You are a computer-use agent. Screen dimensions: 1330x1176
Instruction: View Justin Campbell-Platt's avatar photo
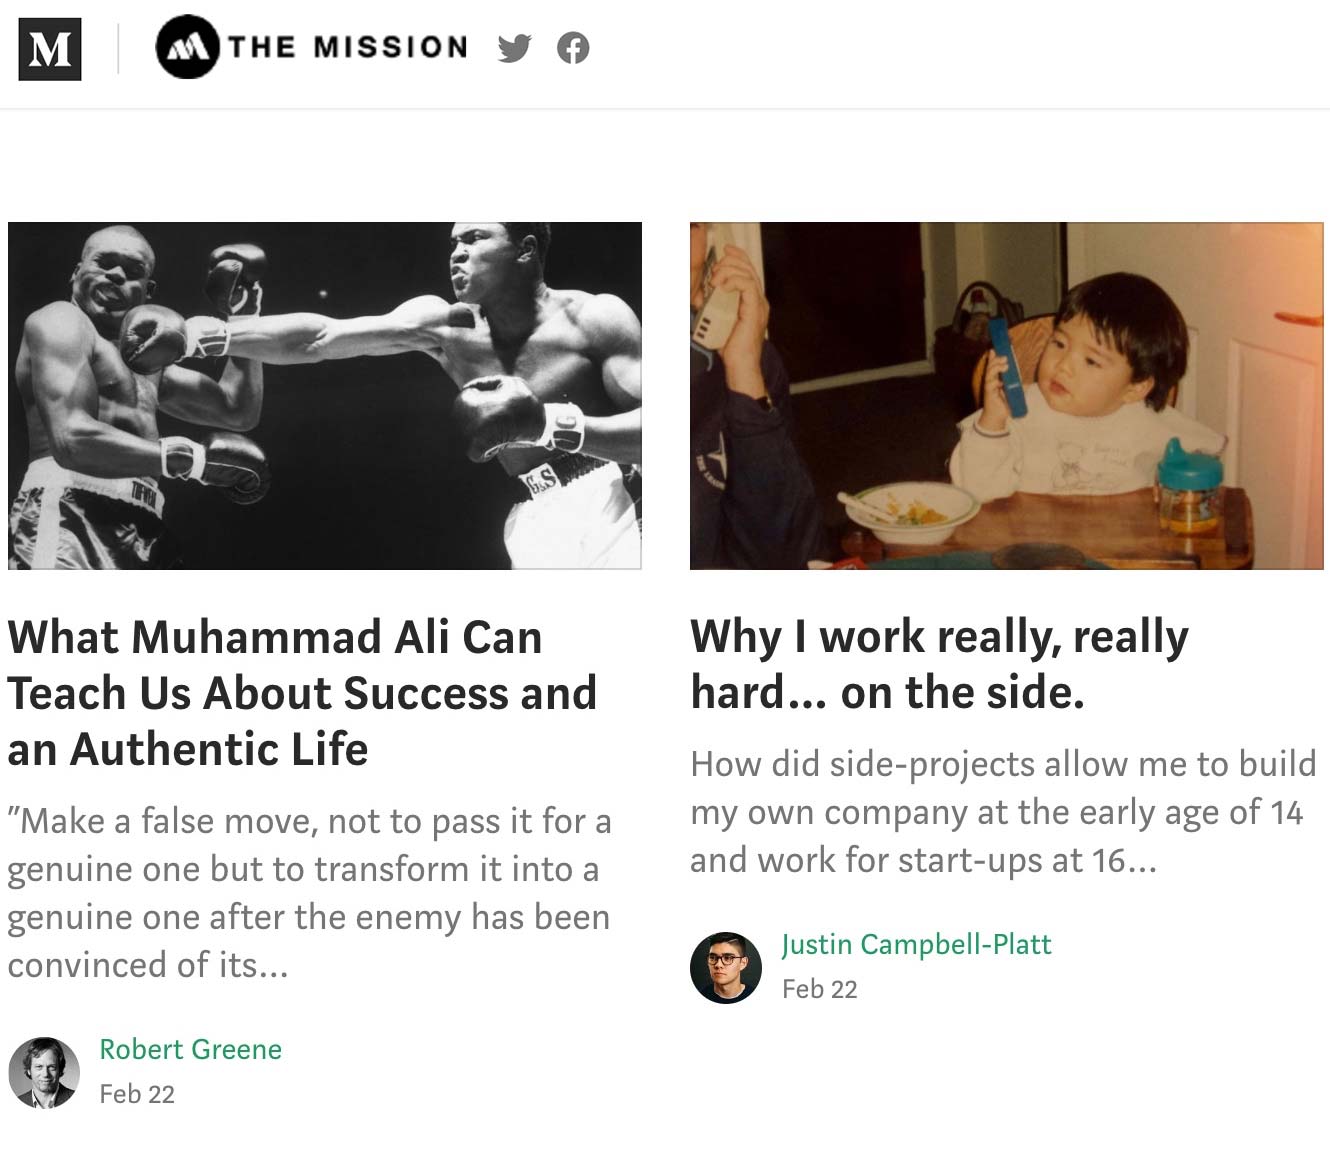(726, 967)
